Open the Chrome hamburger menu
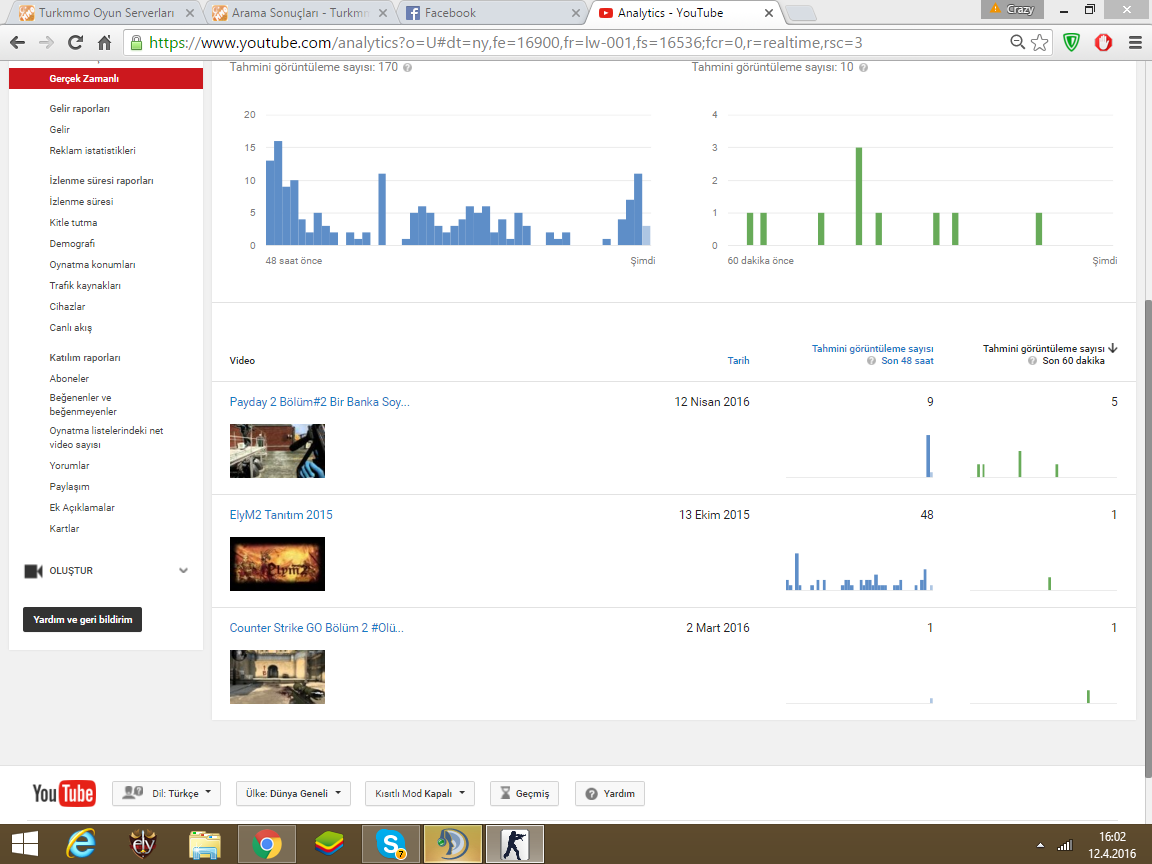1152x864 pixels. coord(1135,43)
